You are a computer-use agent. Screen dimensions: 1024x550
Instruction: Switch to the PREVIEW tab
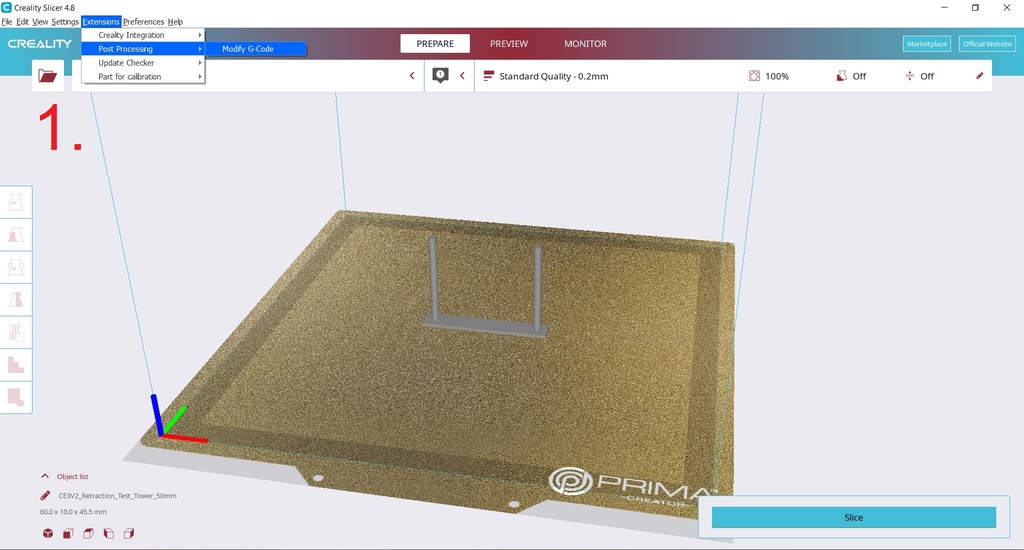[x=508, y=44]
